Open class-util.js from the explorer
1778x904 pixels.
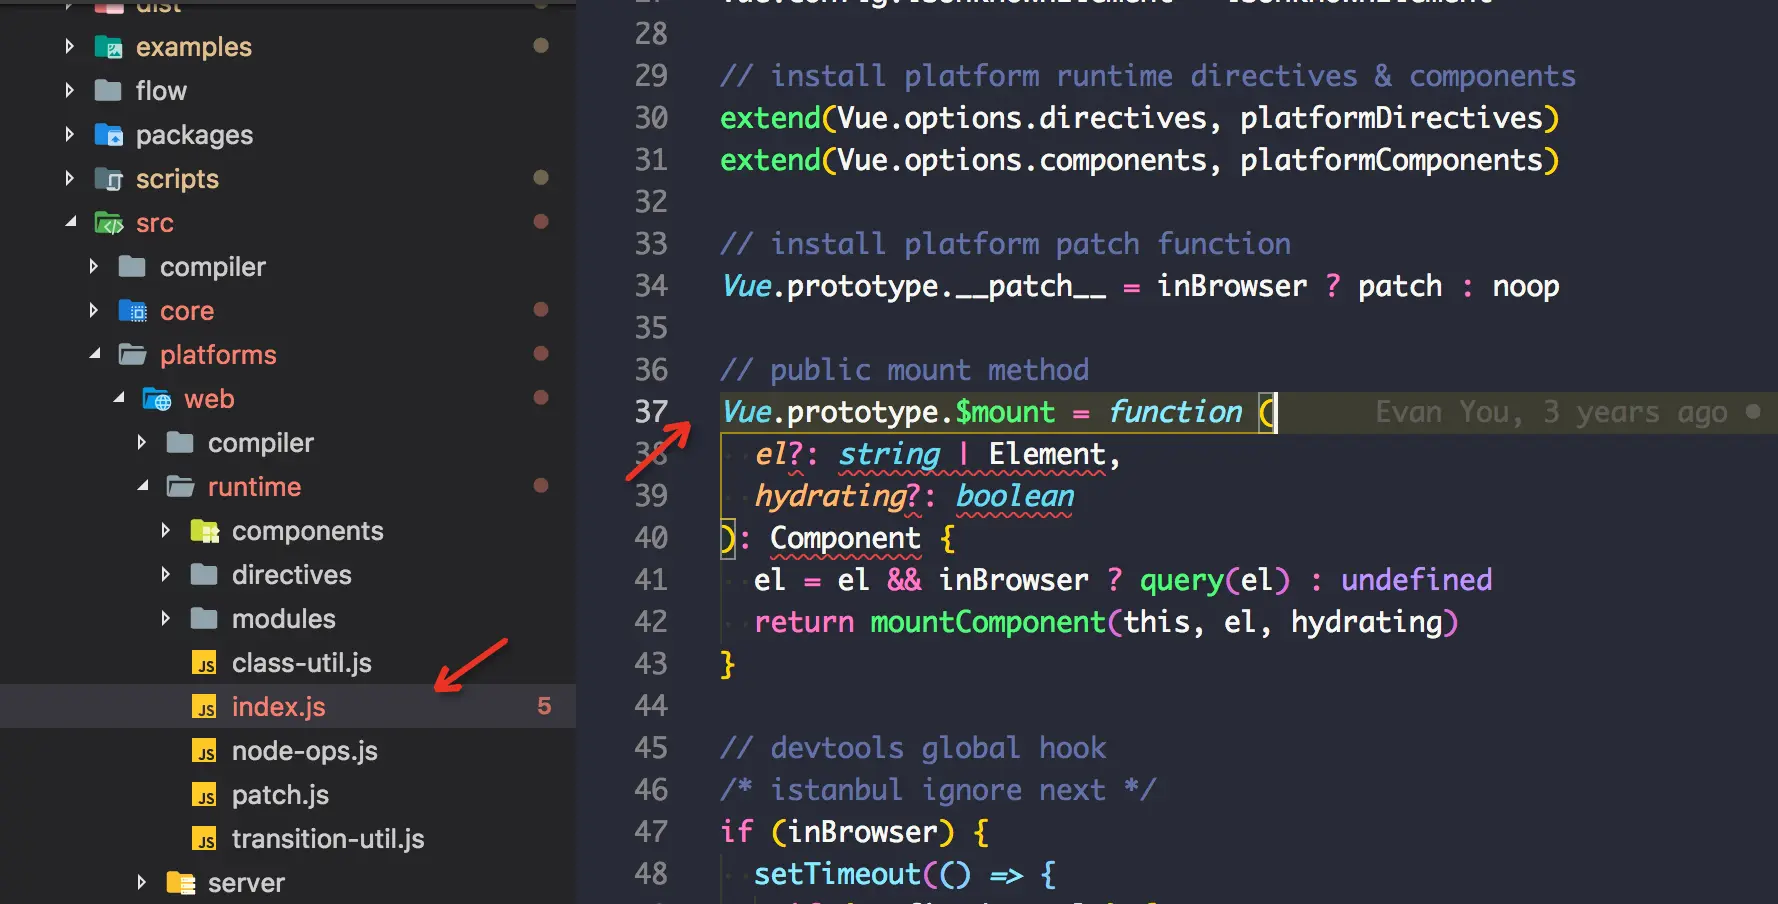pos(302,663)
